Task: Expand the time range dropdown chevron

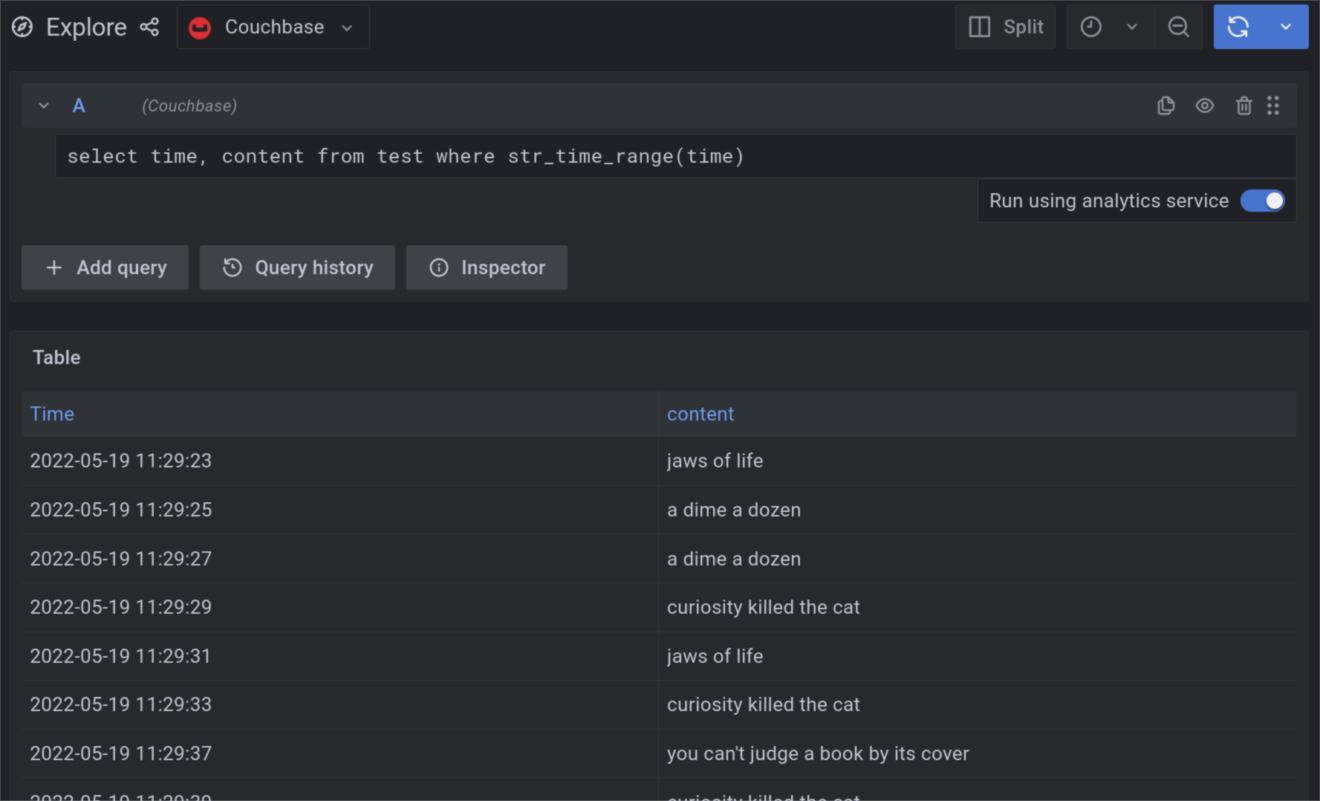Action: [1132, 27]
